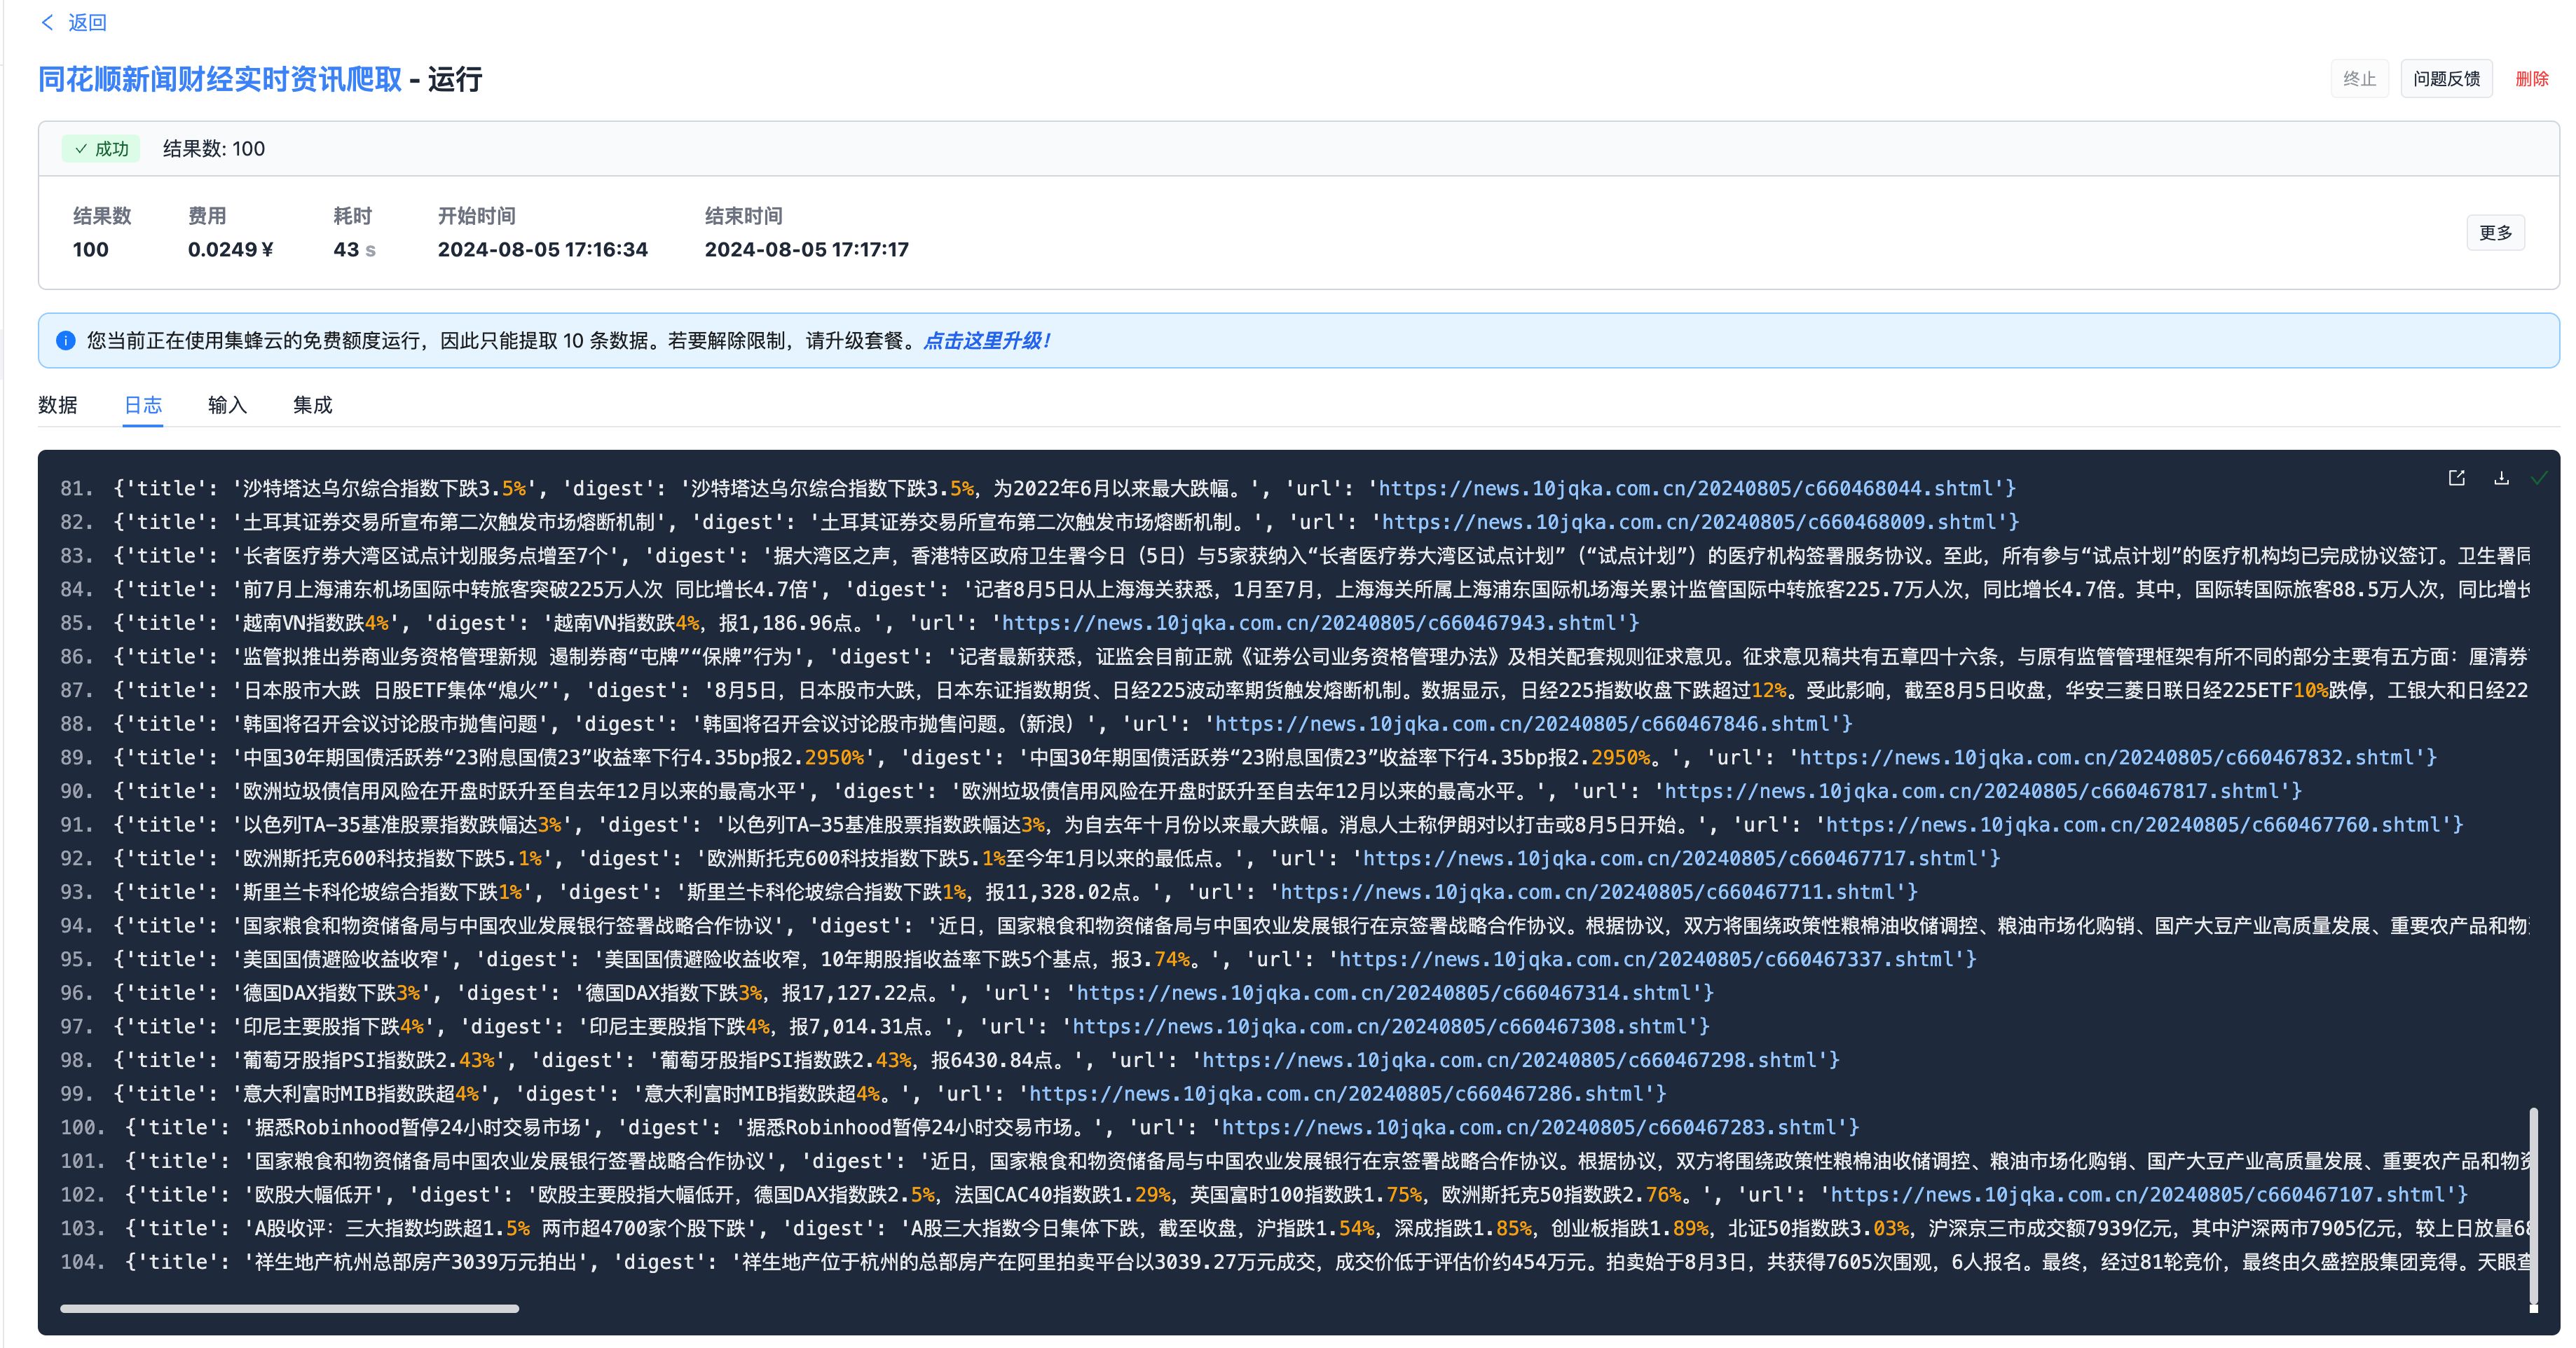Click the red 删除 button
Viewport: 2576px width, 1348px height.
click(x=2532, y=78)
